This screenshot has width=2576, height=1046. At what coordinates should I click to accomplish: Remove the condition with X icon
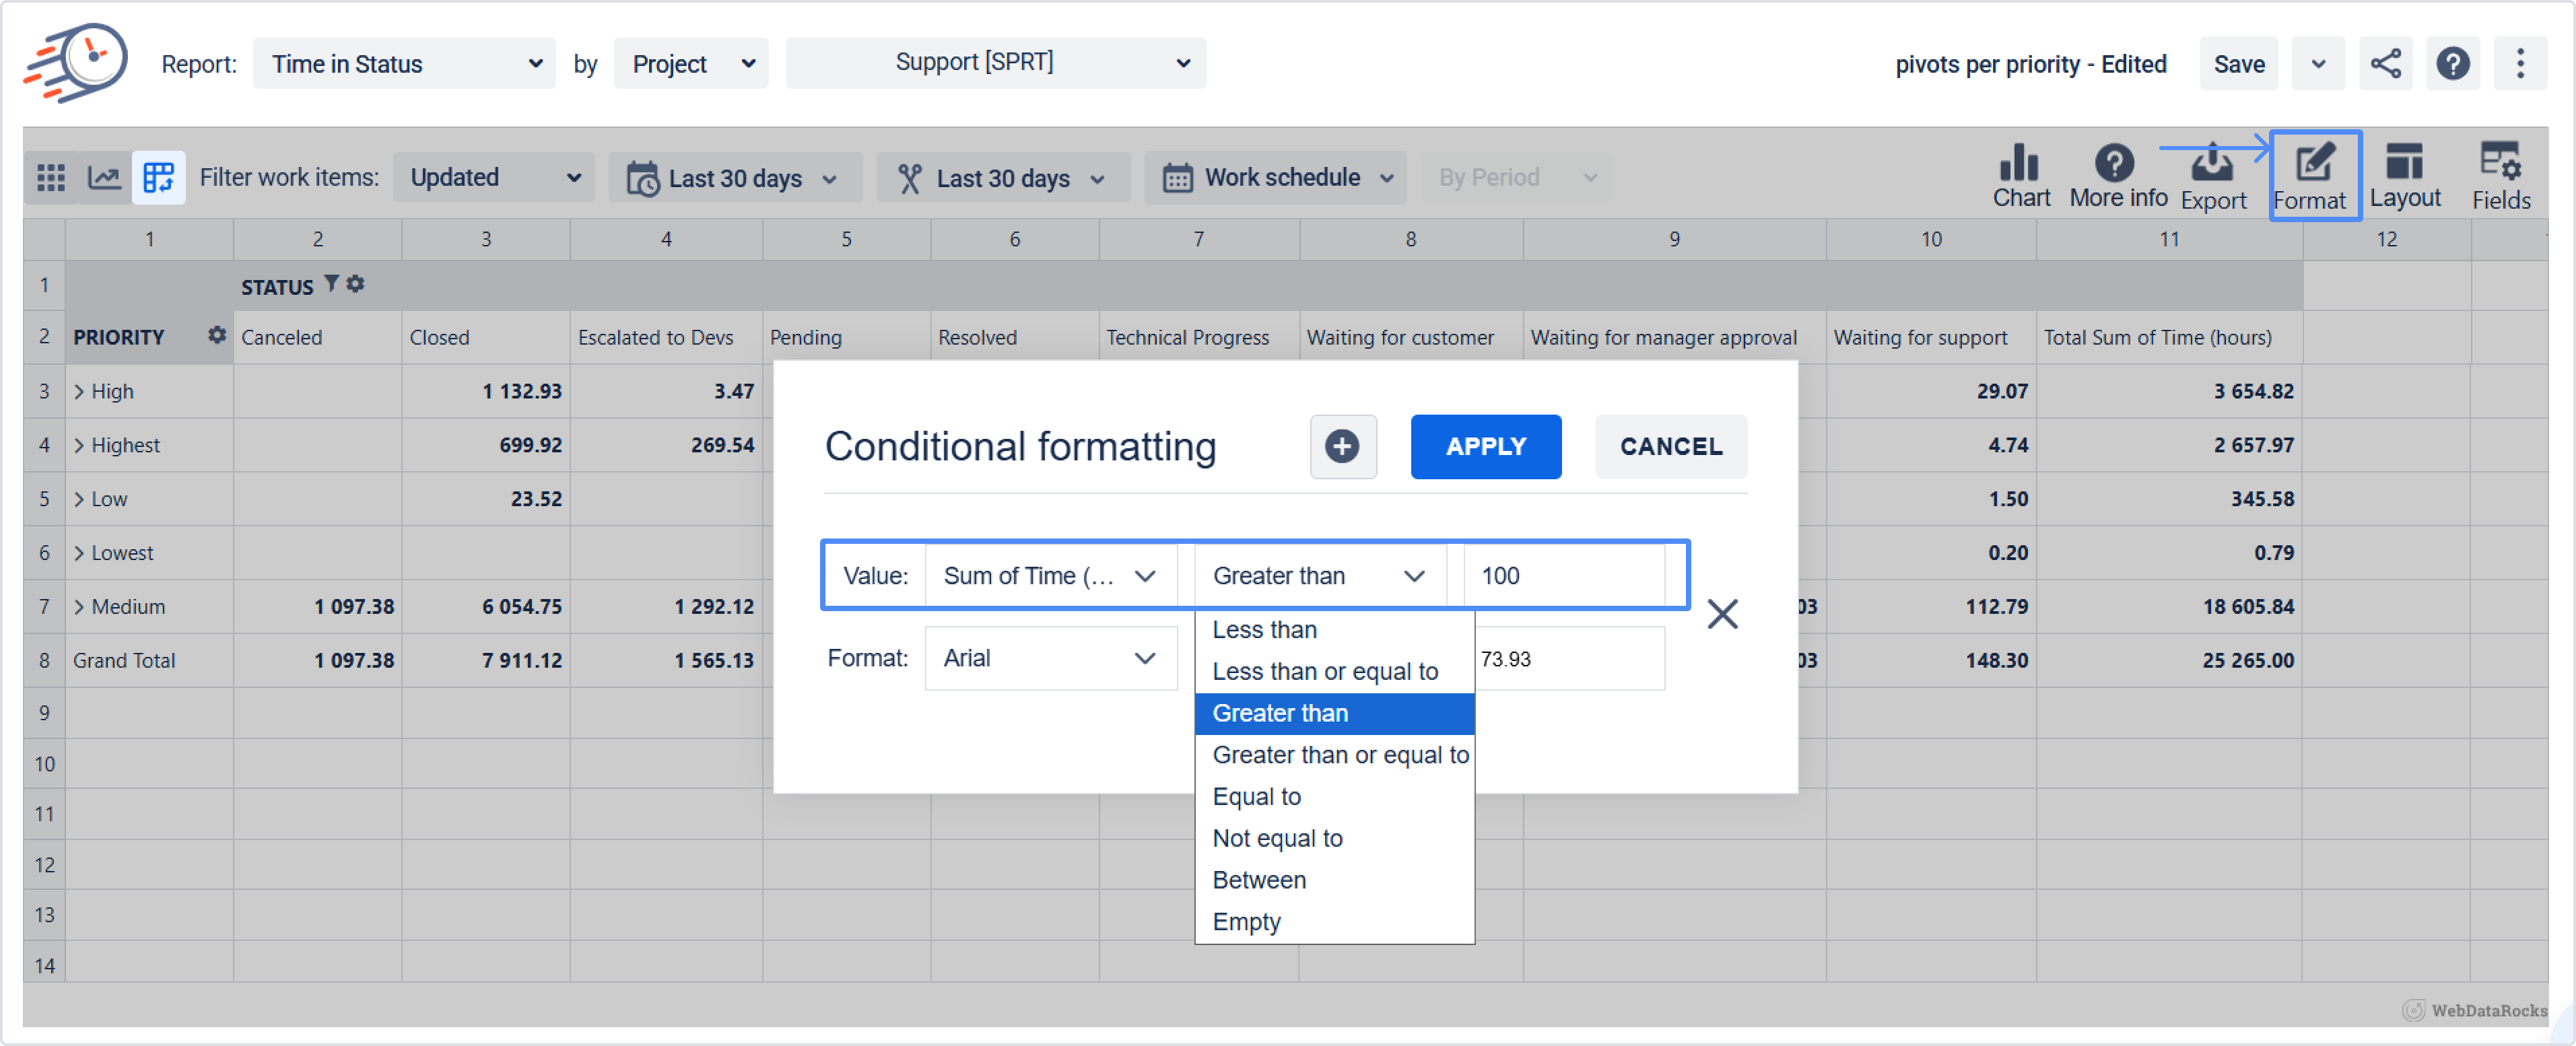click(1721, 613)
